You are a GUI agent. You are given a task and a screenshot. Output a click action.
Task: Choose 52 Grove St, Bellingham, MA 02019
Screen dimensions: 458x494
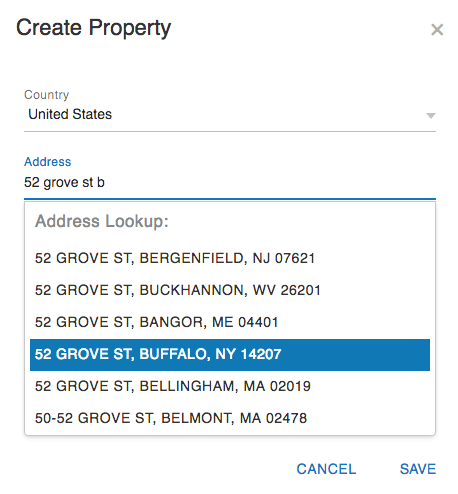click(x=230, y=387)
